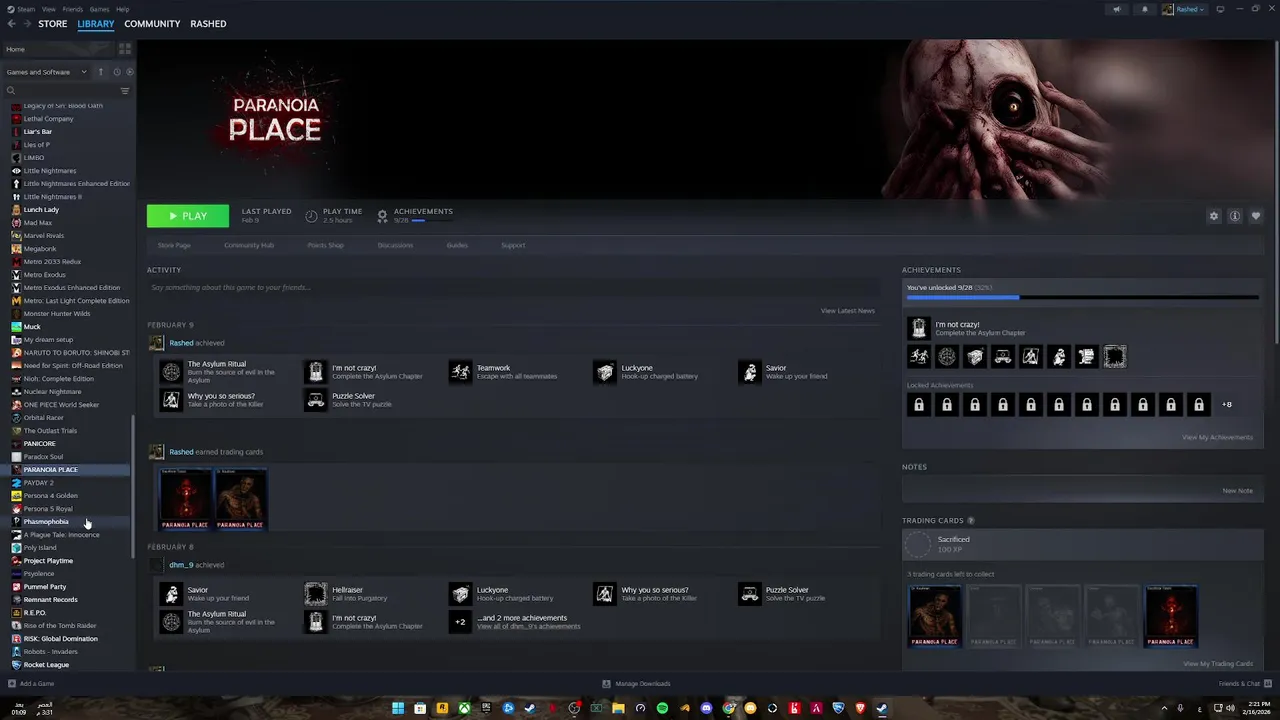Click the Add a Game plus icon
The height and width of the screenshot is (720, 1280).
tap(12, 684)
